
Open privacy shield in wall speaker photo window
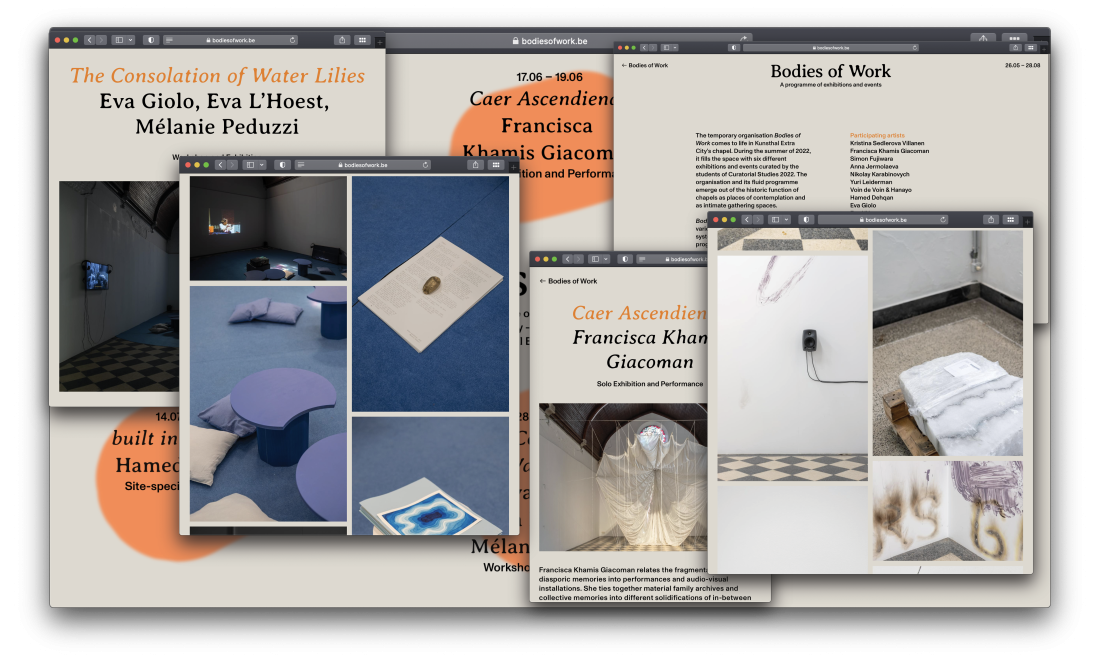pyautogui.click(x=807, y=220)
